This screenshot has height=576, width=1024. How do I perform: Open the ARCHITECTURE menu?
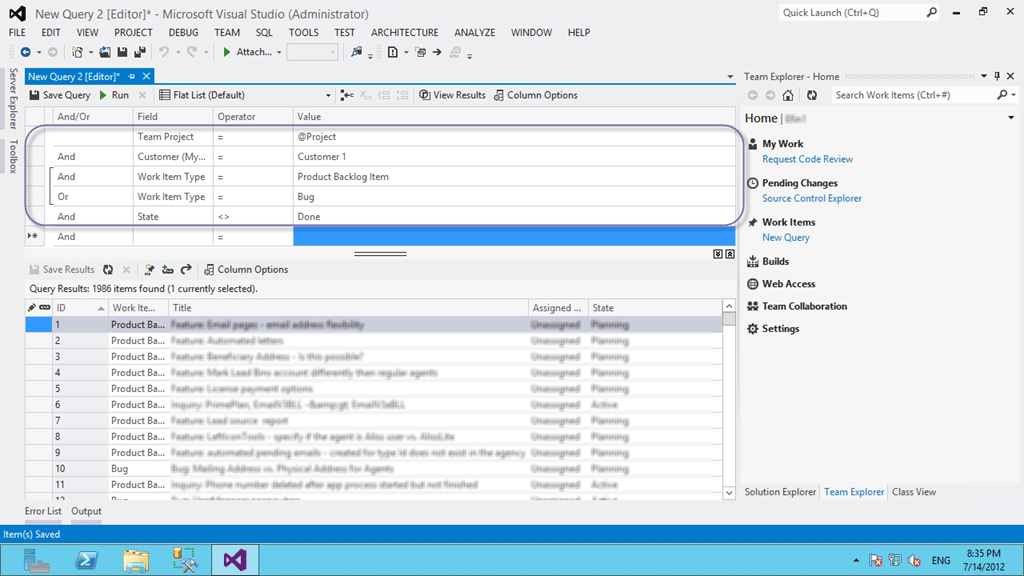405,33
